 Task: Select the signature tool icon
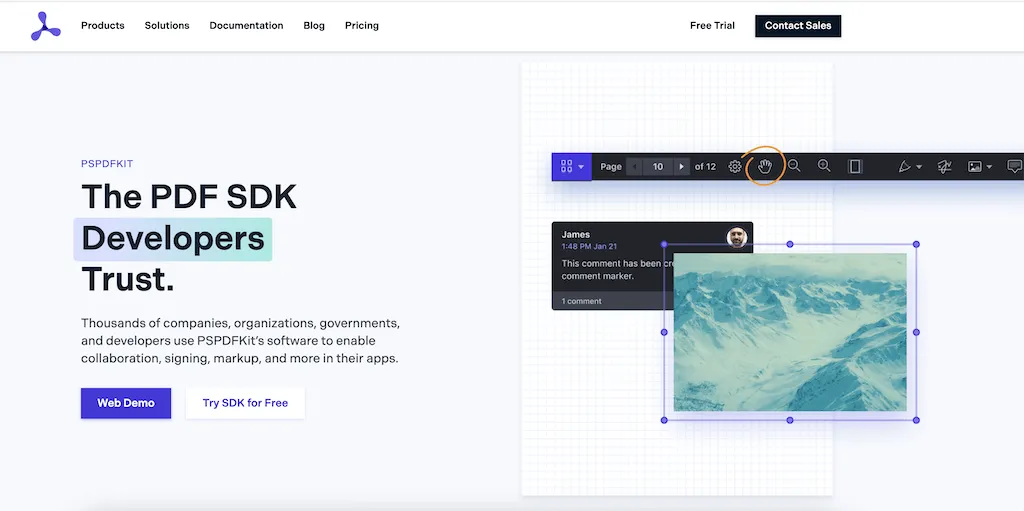pos(944,167)
